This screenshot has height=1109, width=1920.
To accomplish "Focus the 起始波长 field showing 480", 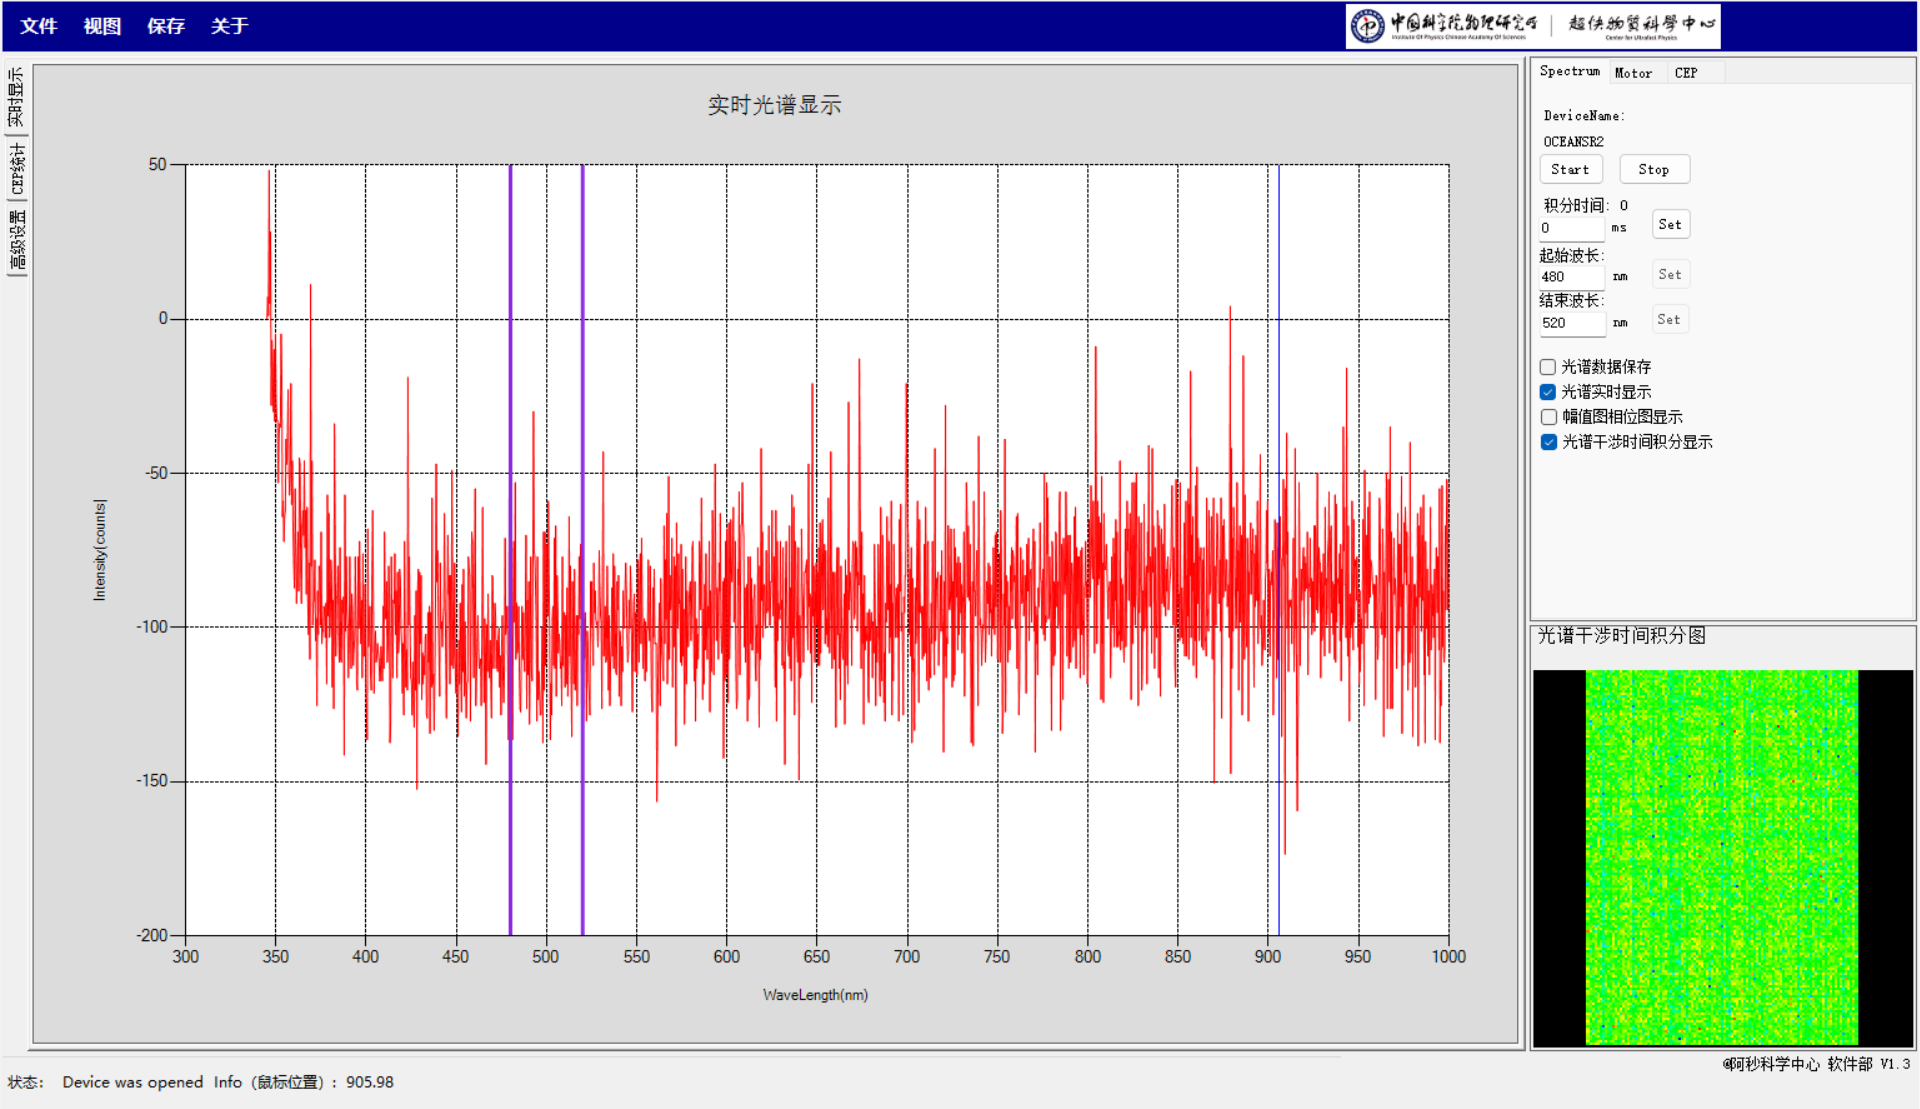I will pos(1571,277).
